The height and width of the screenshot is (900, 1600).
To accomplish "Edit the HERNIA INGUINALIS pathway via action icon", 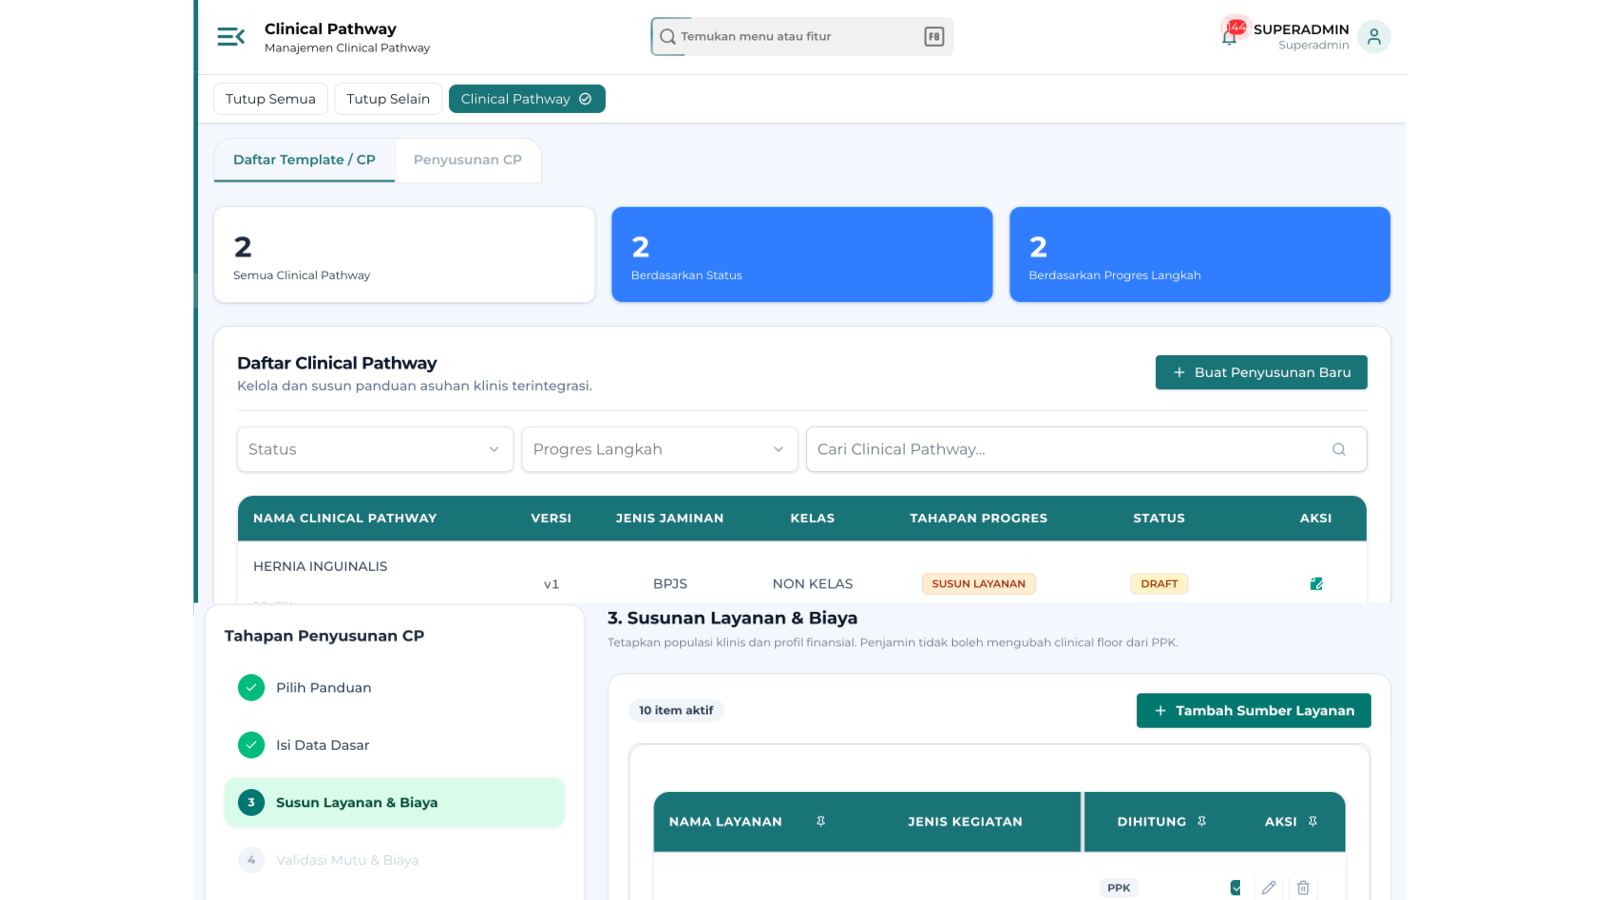I will tap(1316, 584).
